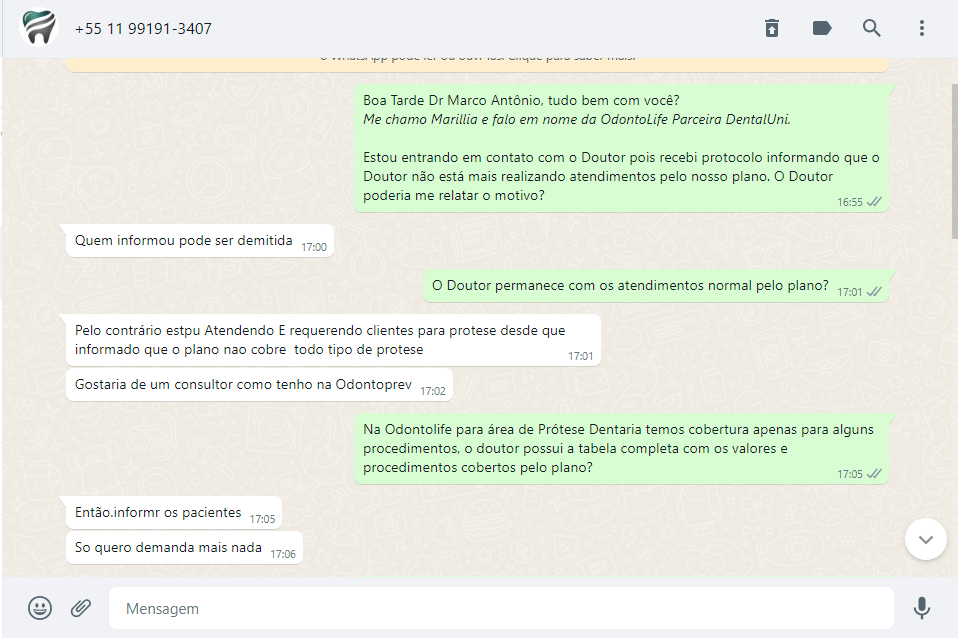
Task: Click the paperclip attach icon
Action: coord(81,608)
